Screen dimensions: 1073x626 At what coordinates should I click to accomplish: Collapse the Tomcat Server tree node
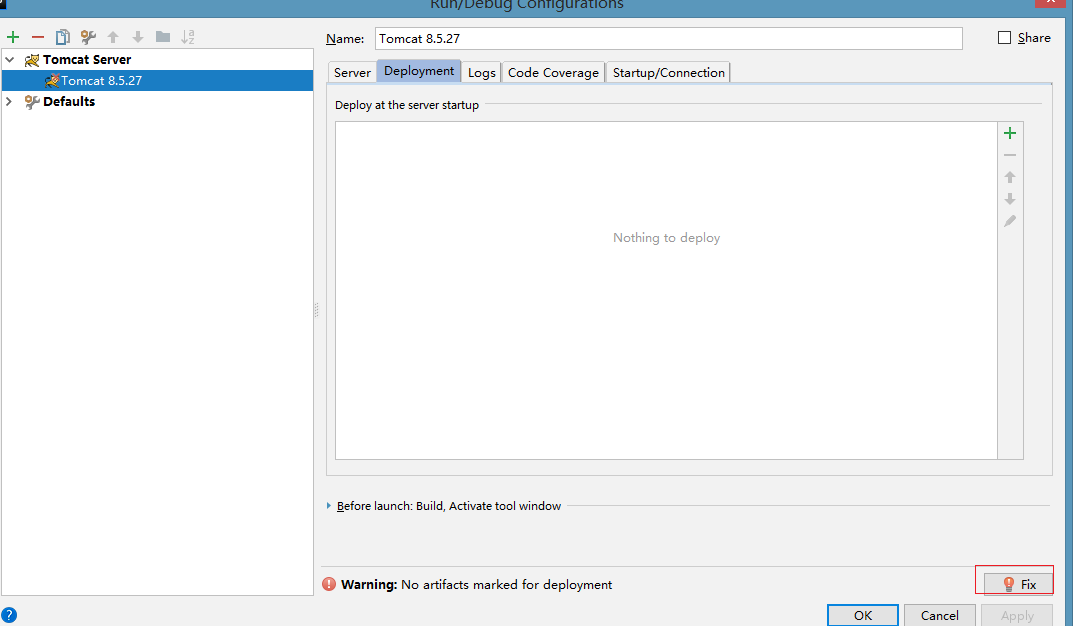click(10, 60)
